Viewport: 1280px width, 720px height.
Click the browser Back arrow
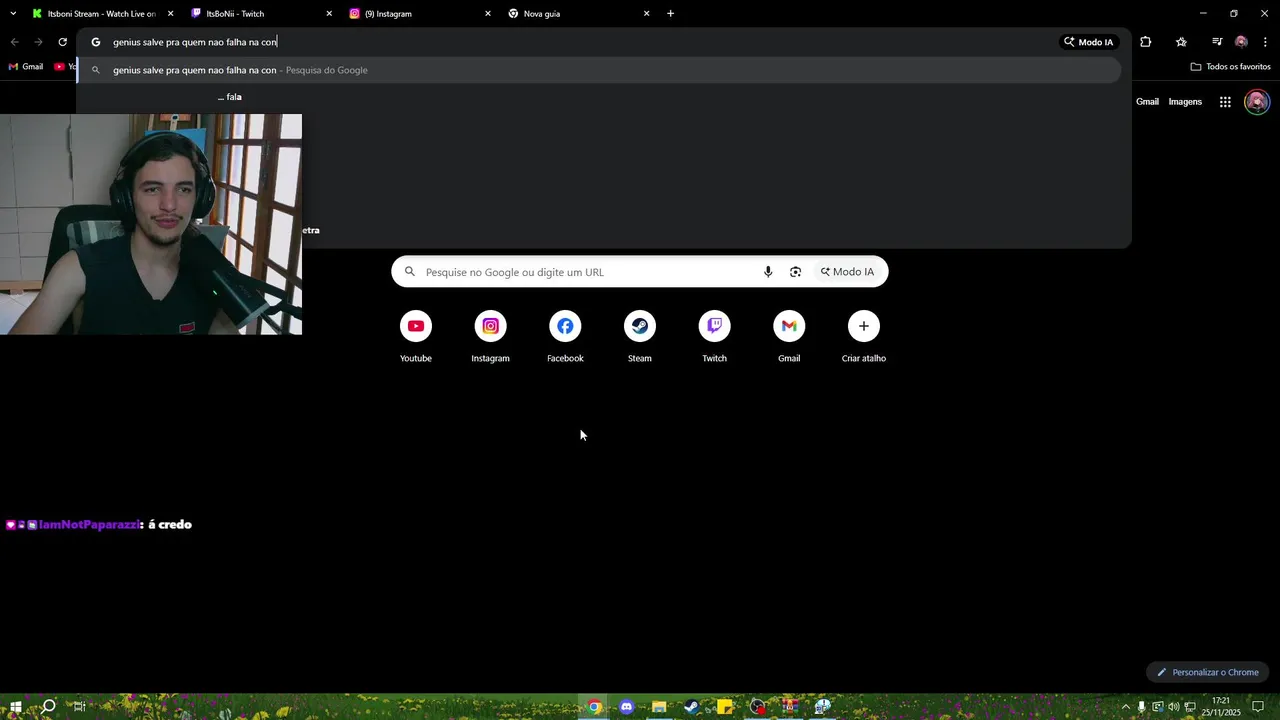coord(14,42)
